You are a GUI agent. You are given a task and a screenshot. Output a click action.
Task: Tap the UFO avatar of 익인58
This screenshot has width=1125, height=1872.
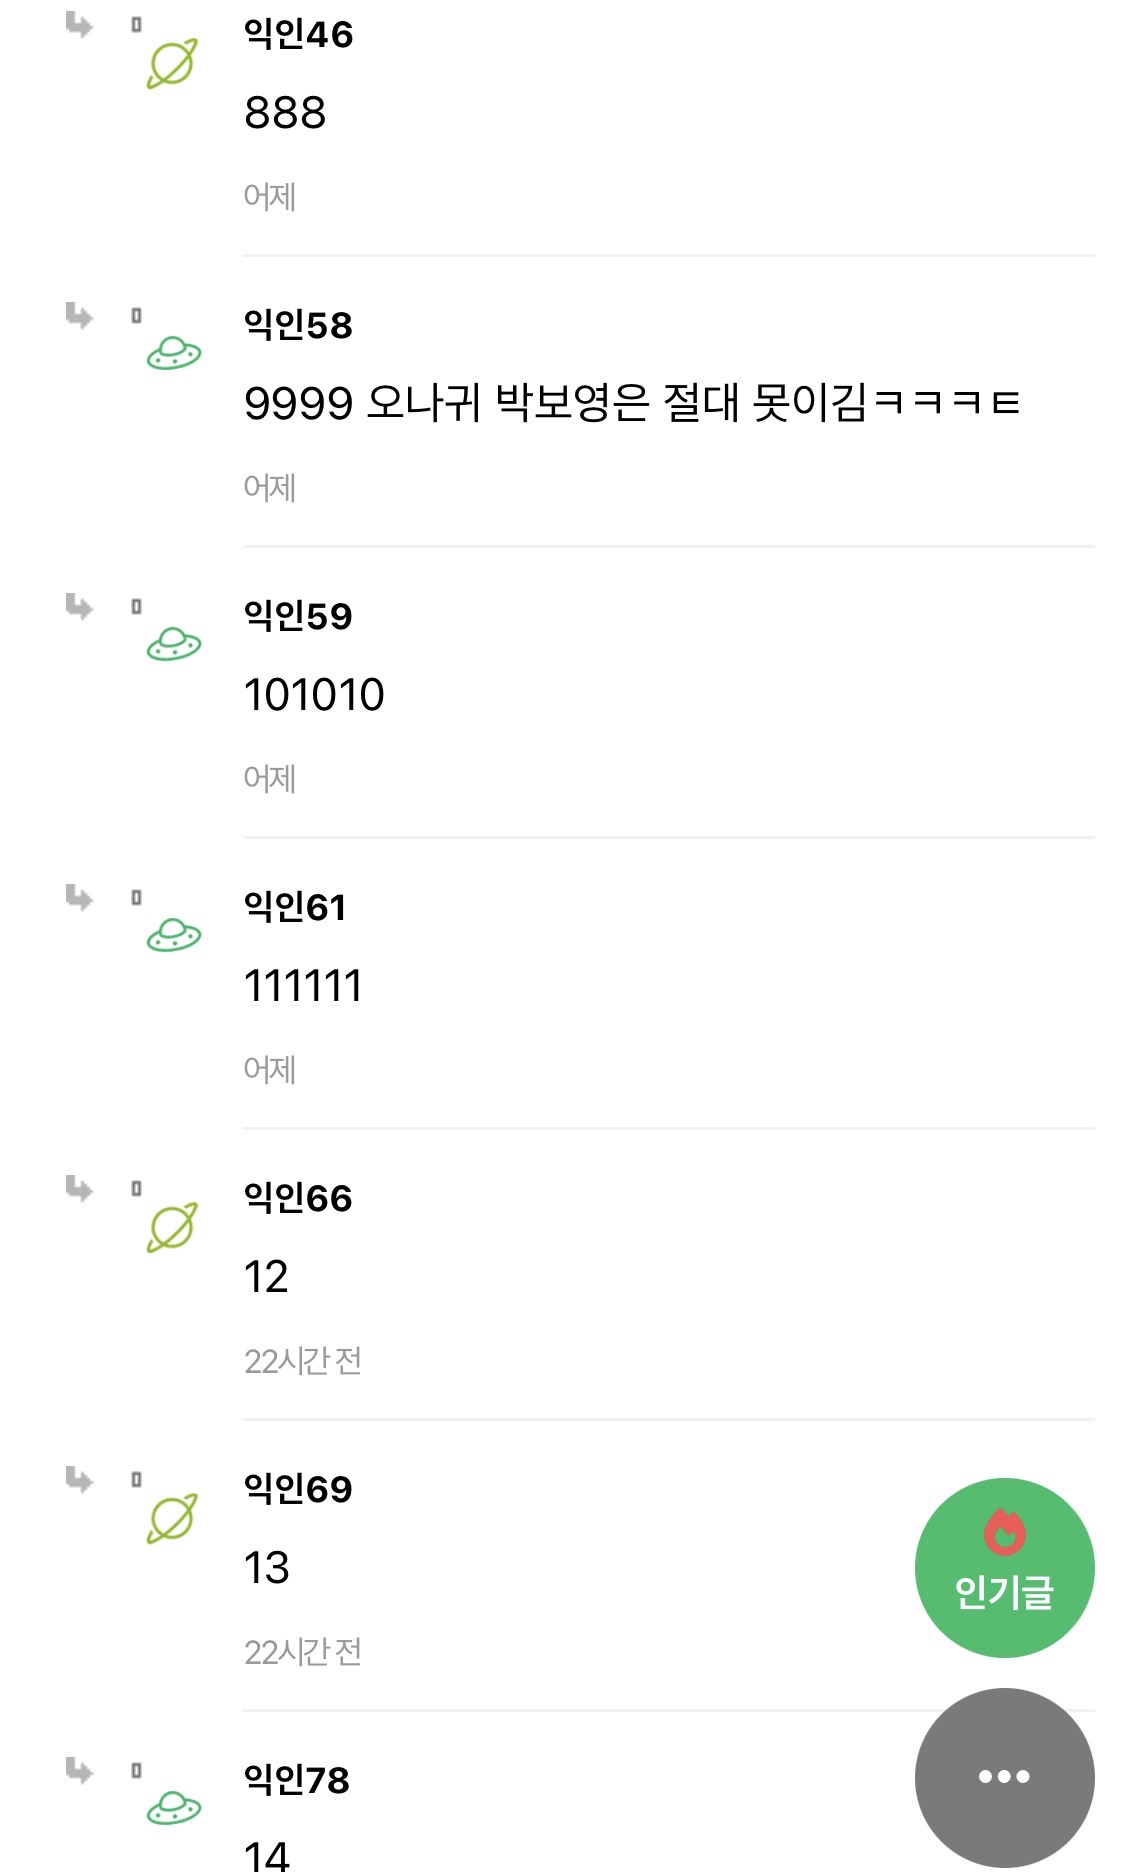point(174,354)
